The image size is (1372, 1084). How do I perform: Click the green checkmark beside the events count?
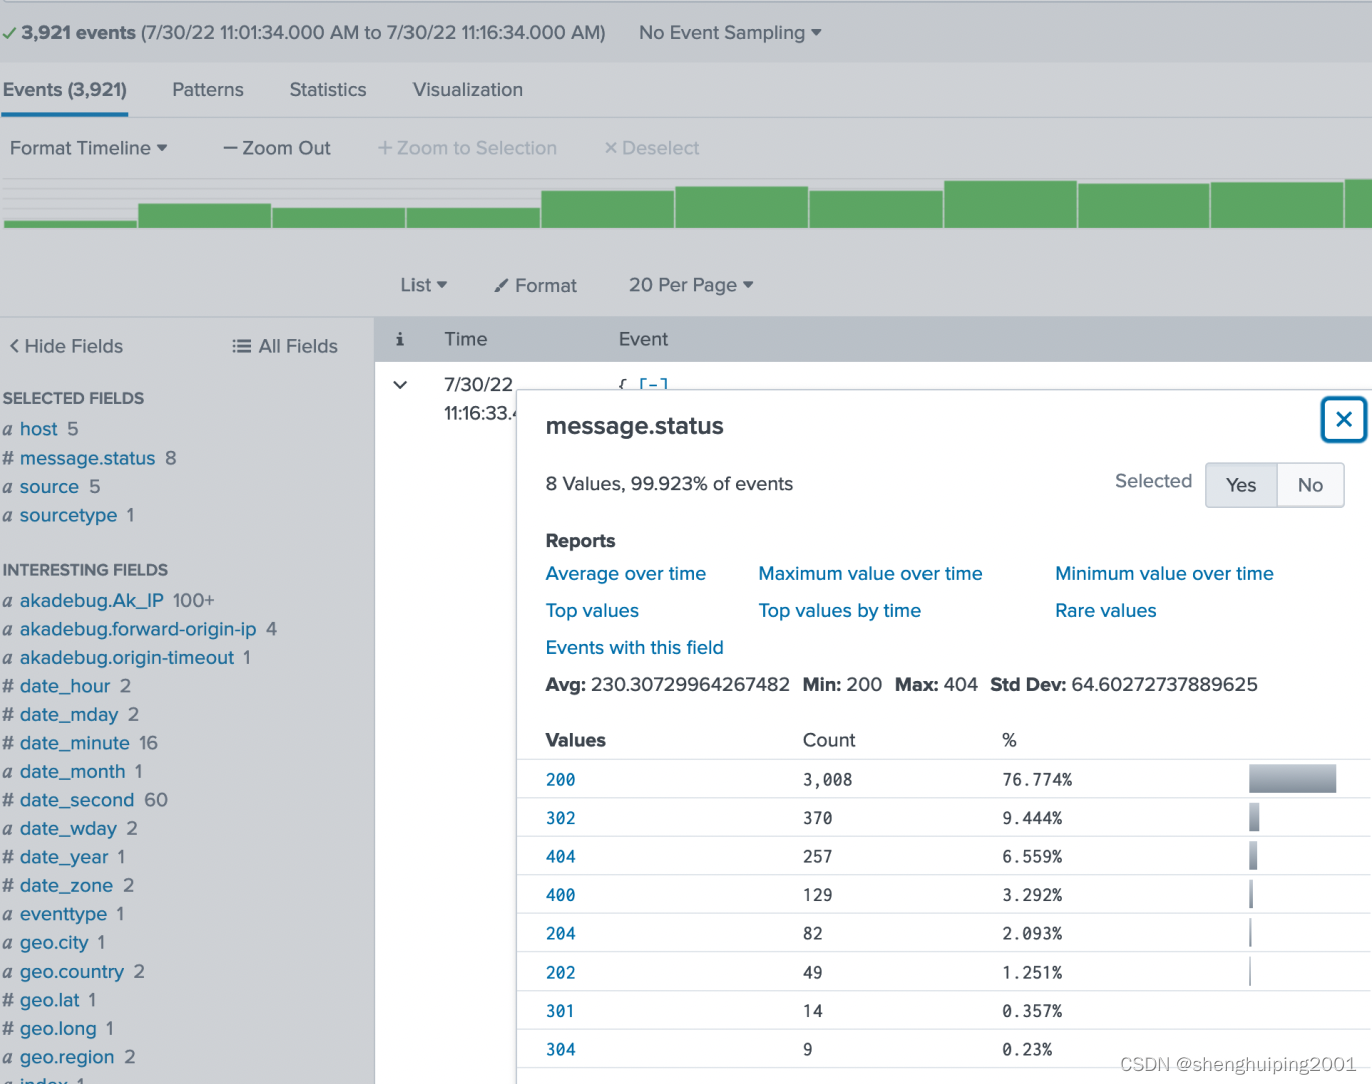(x=9, y=32)
